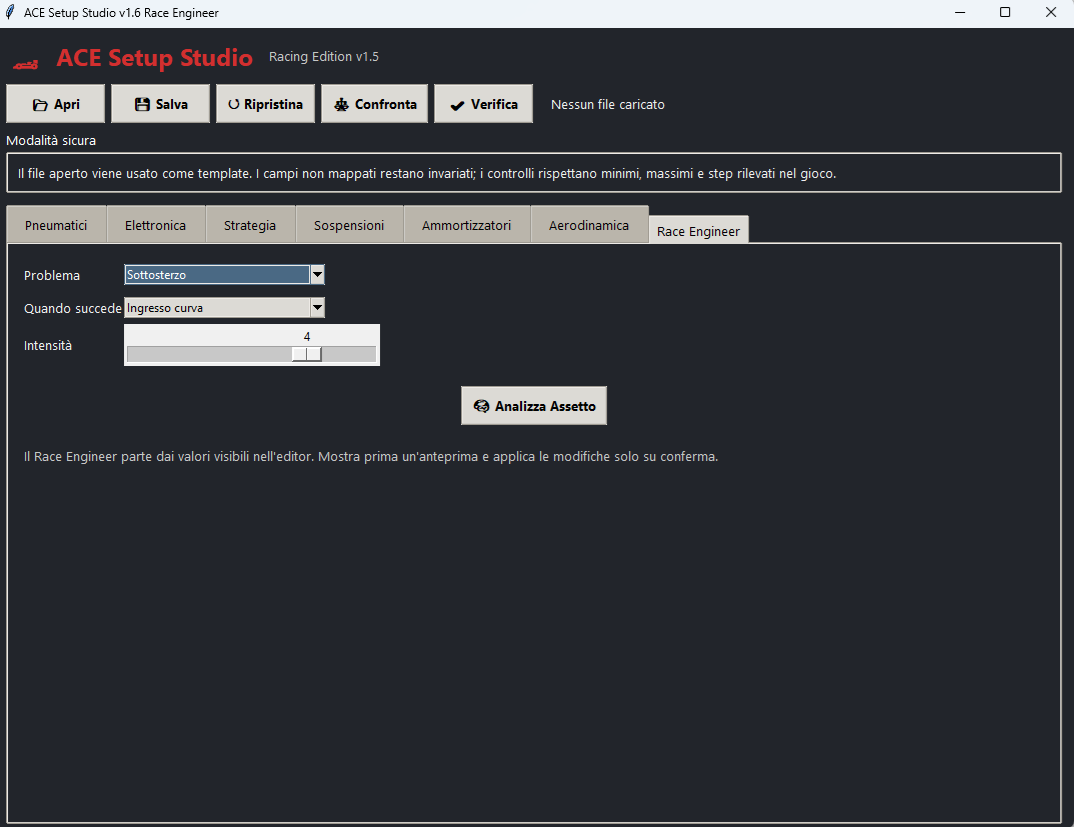Maximize the ACE Setup Studio window

[x=1005, y=12]
